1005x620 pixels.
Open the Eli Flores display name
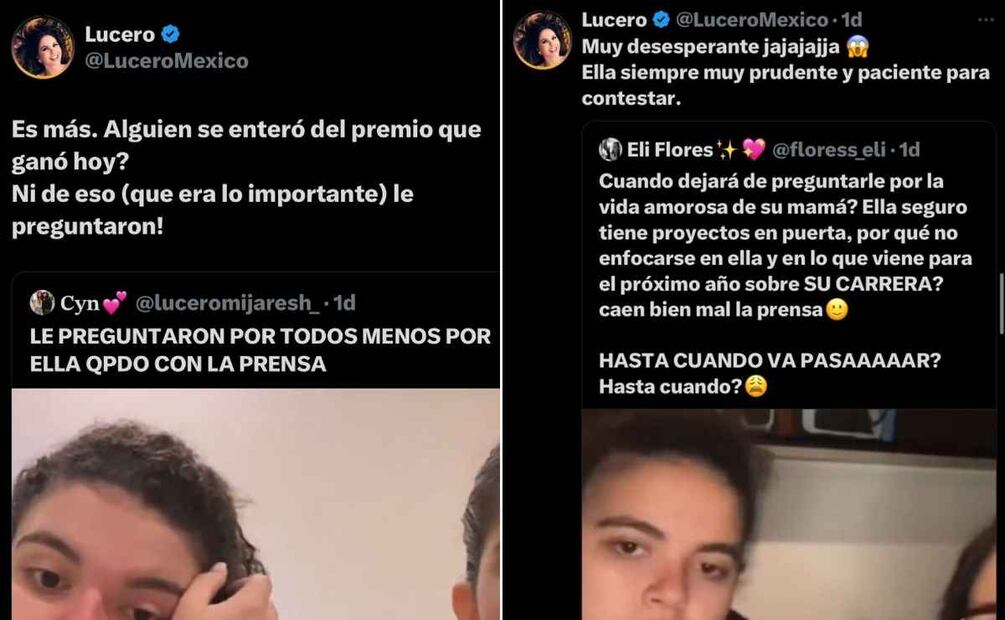pos(670,149)
